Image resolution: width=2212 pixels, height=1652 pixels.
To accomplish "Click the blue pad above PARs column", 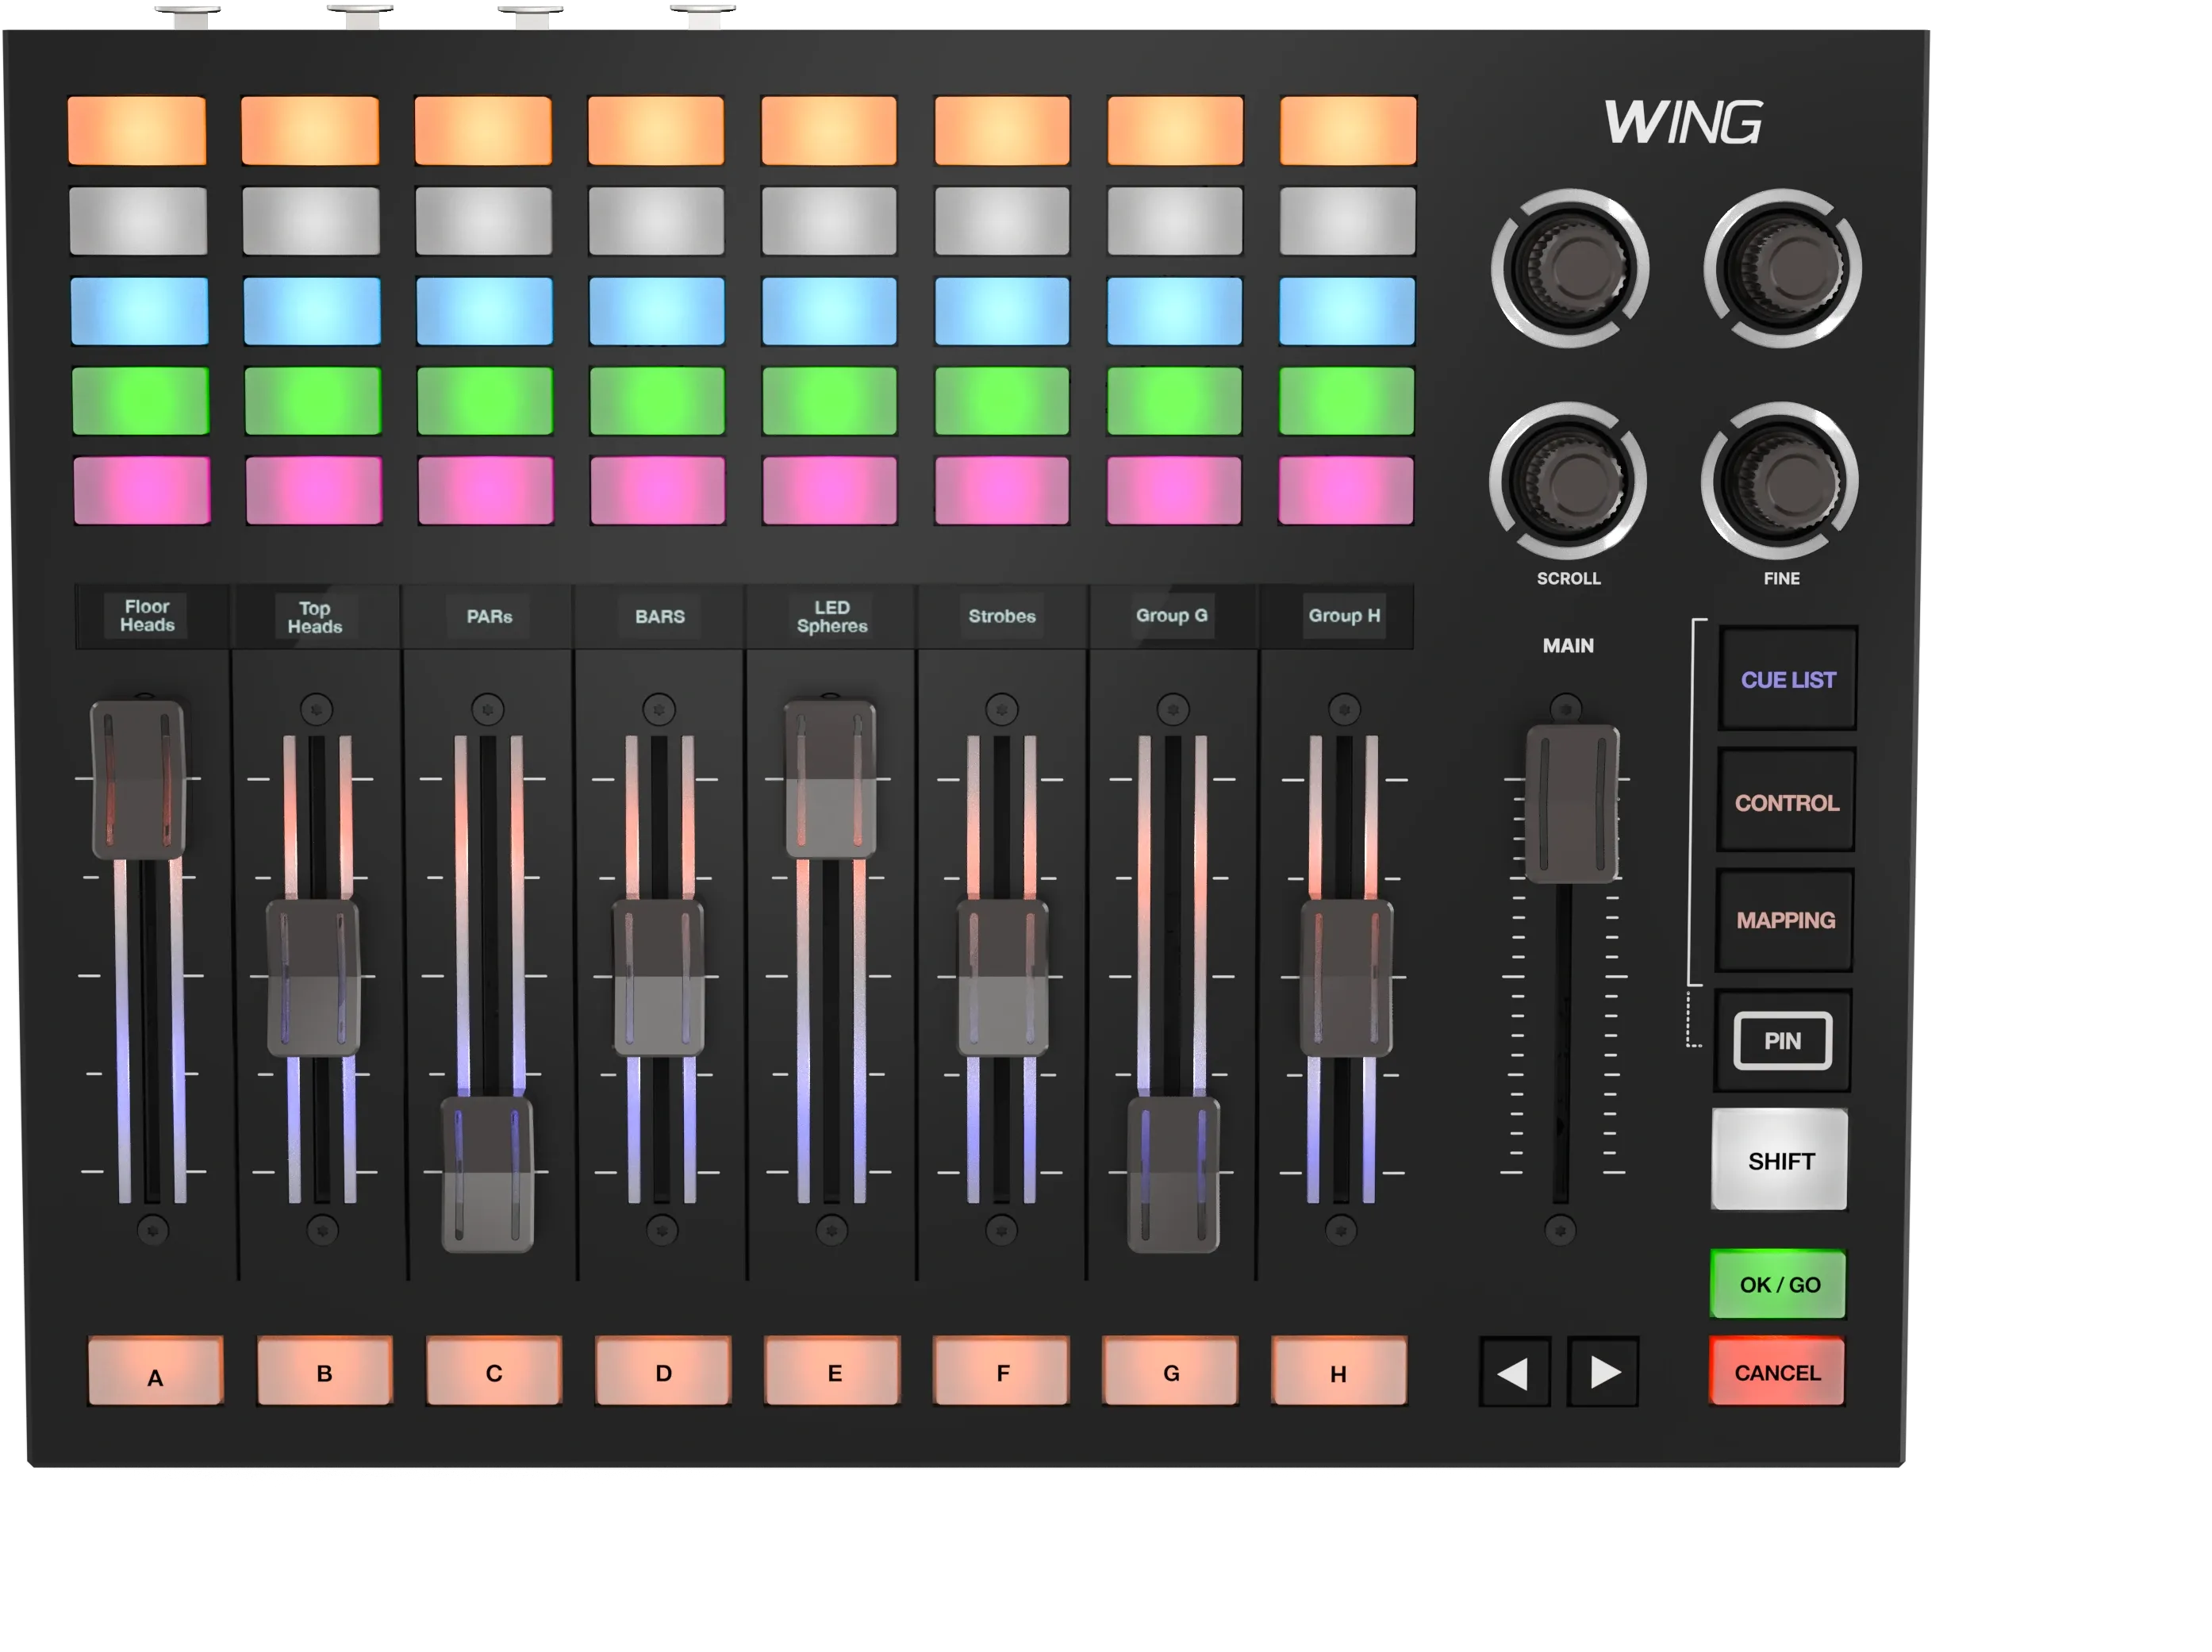I will (x=484, y=311).
